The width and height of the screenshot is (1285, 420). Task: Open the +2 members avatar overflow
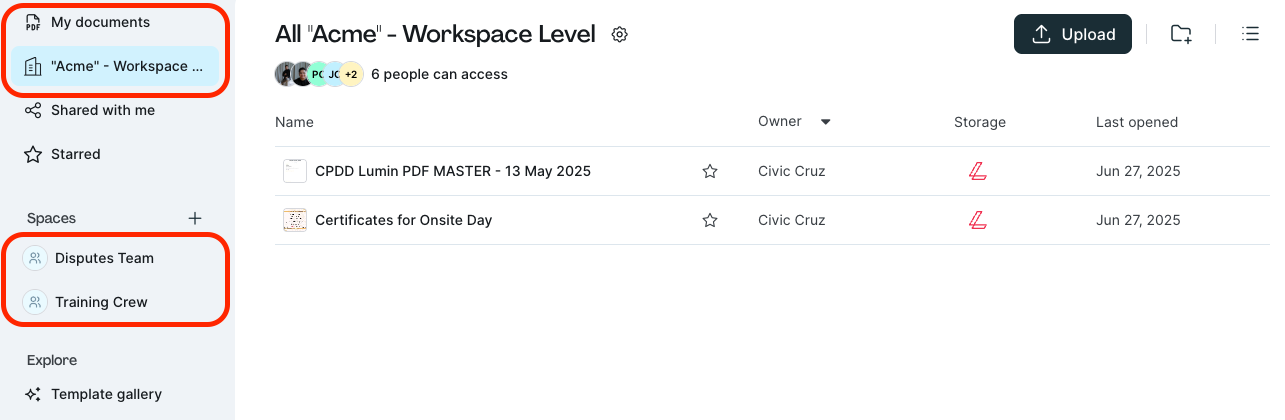point(350,74)
